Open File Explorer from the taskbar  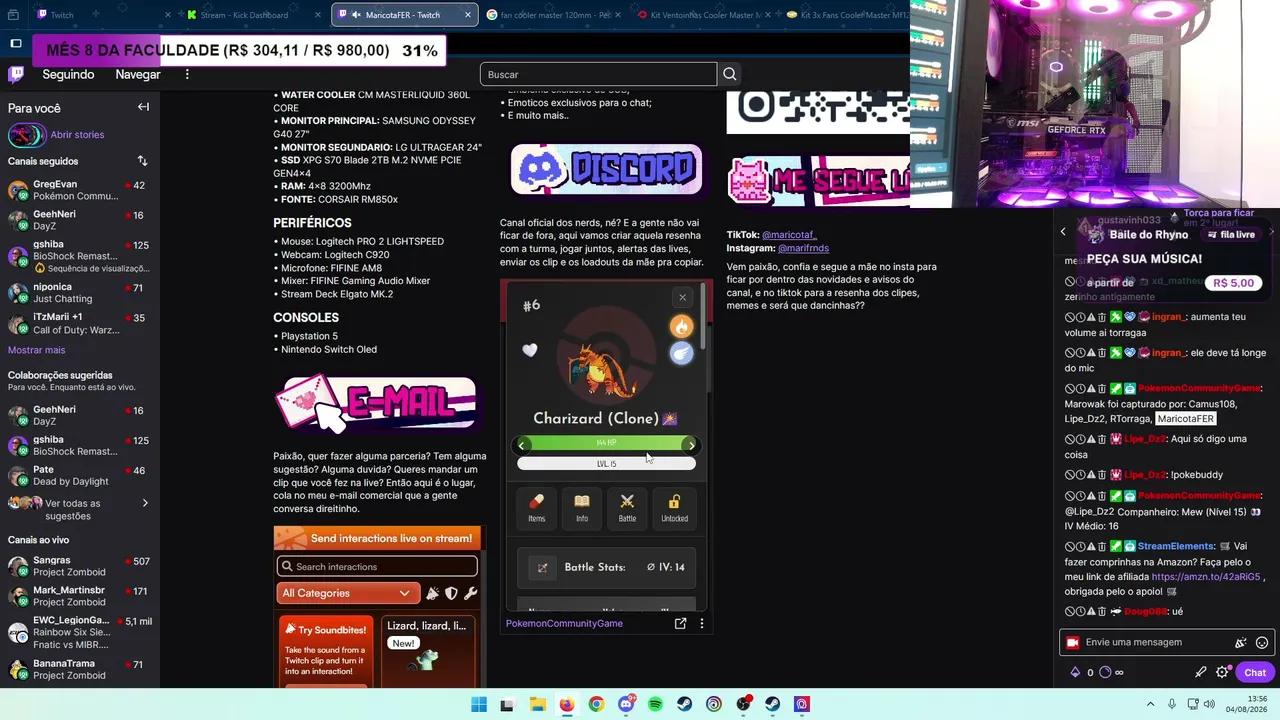click(537, 704)
